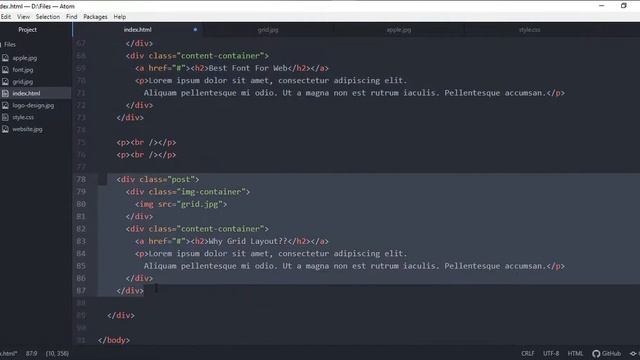
Task: Open logo-design.jpg in the tree
Action: click(33, 105)
